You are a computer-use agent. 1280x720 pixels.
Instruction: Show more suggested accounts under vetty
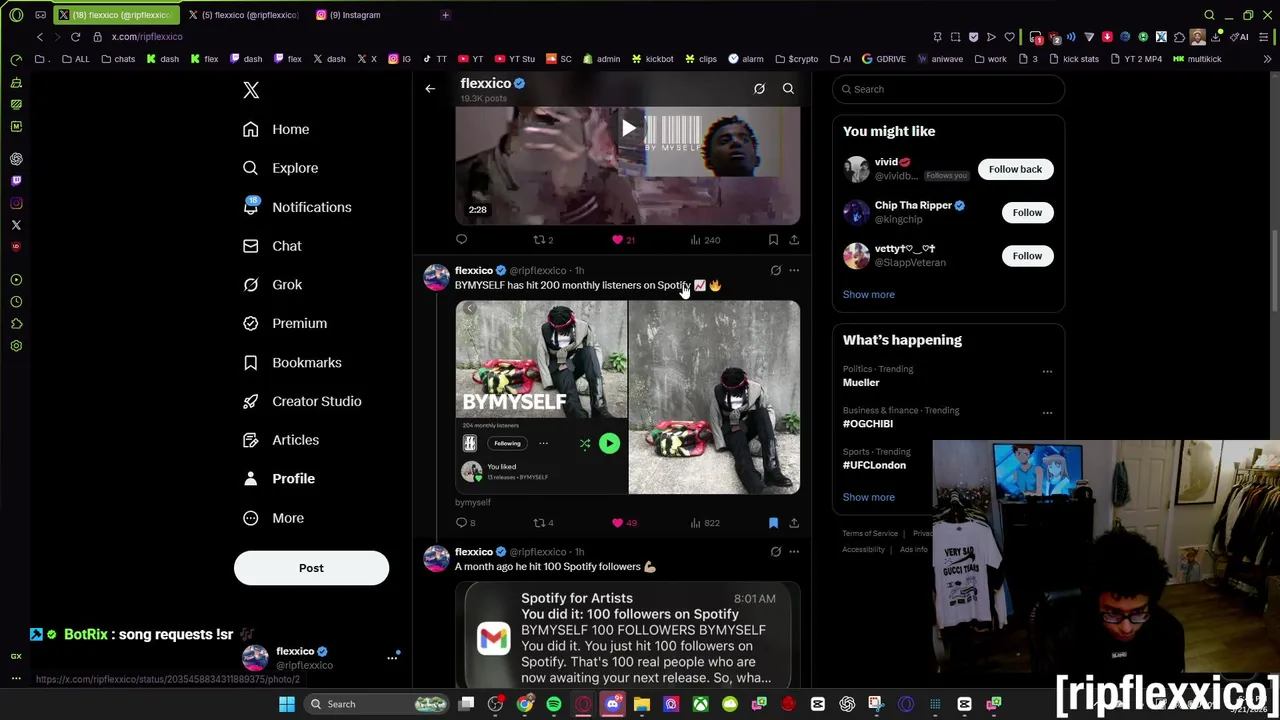click(x=868, y=294)
